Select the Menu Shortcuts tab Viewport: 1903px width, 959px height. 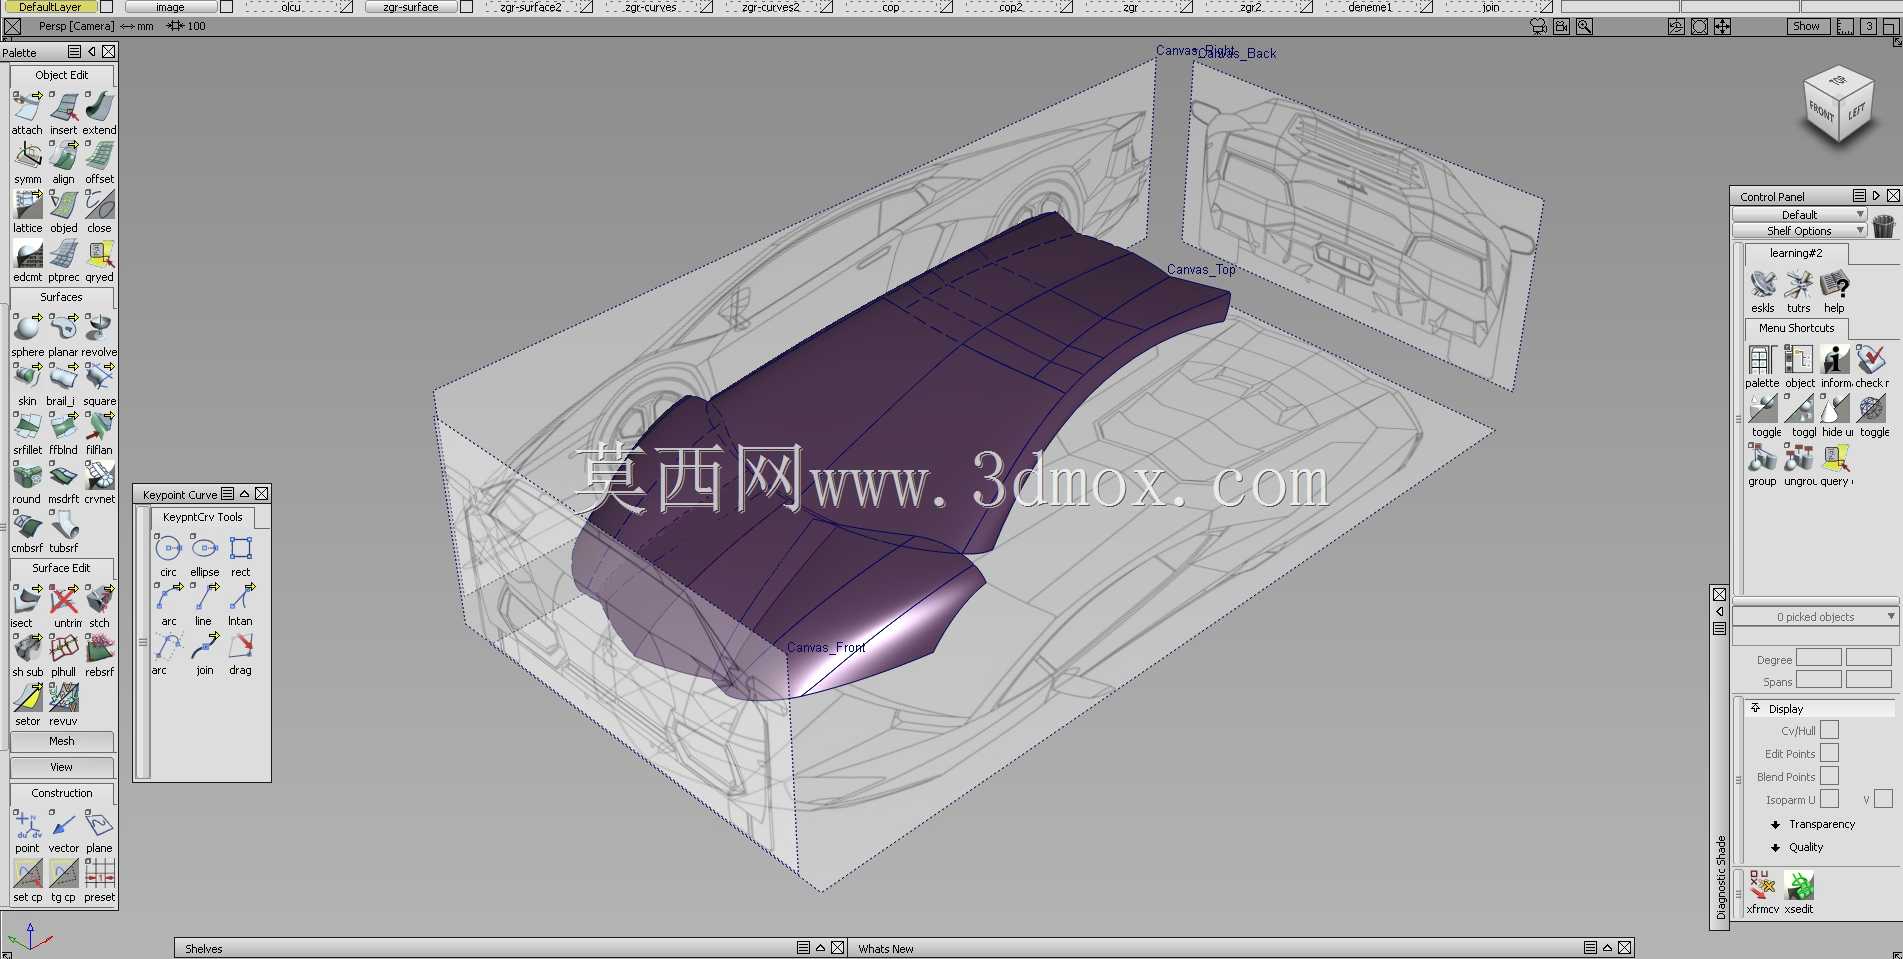coord(1797,328)
